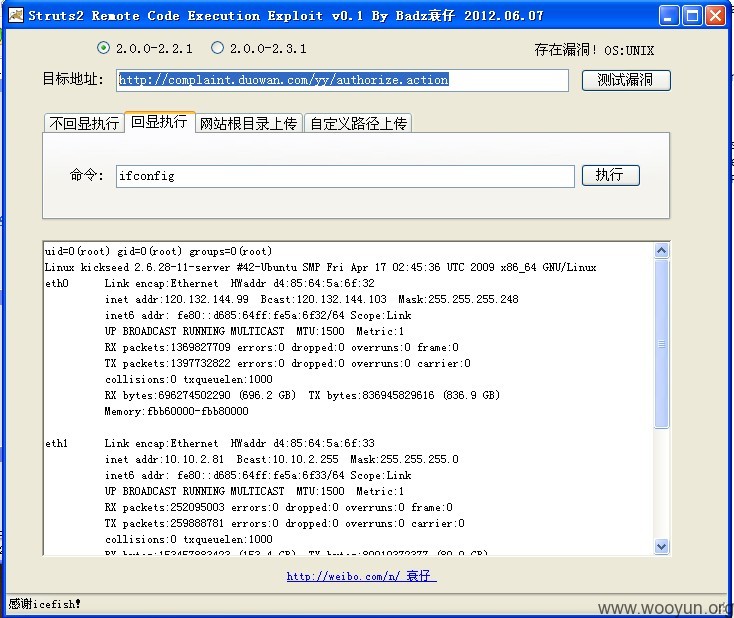Click the output pane scrollbar thumb
The image size is (734, 618).
[x=661, y=344]
